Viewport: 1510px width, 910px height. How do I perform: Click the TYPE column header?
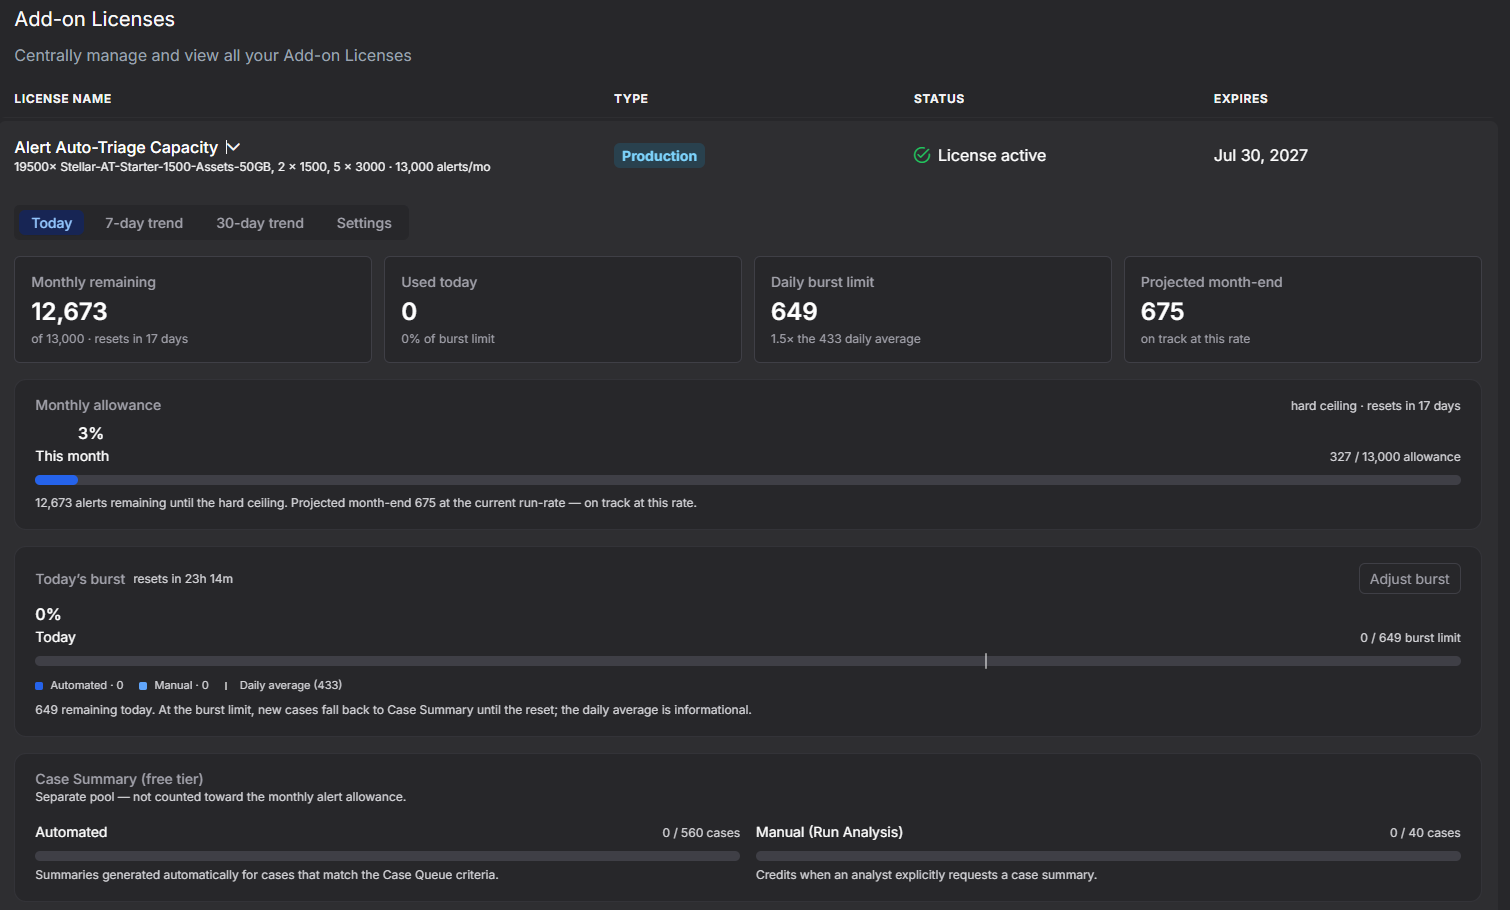(631, 99)
